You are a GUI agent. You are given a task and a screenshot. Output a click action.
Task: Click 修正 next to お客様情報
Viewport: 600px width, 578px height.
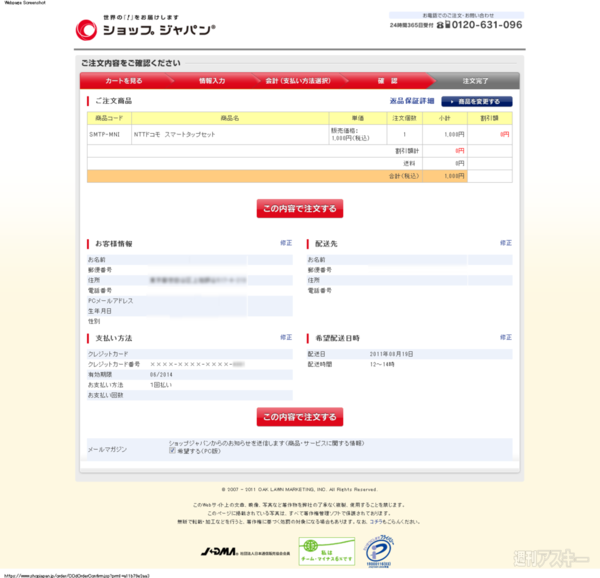286,243
